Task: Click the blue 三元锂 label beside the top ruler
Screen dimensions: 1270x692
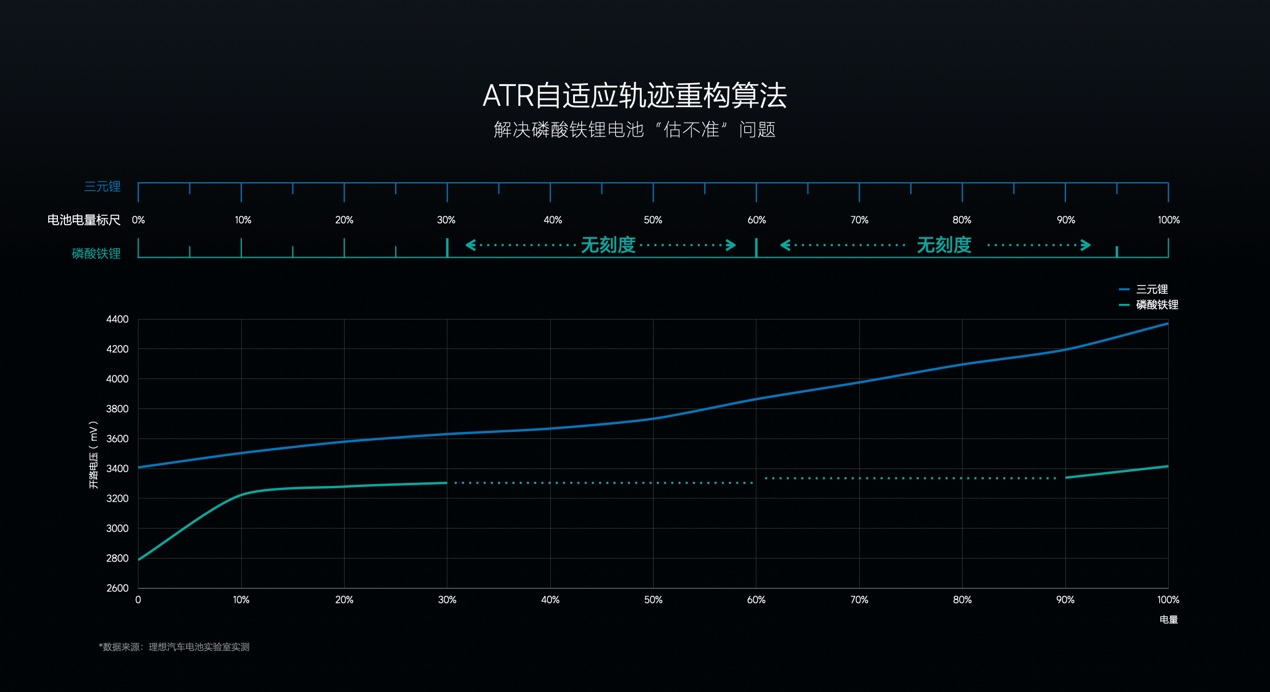Action: click(102, 187)
